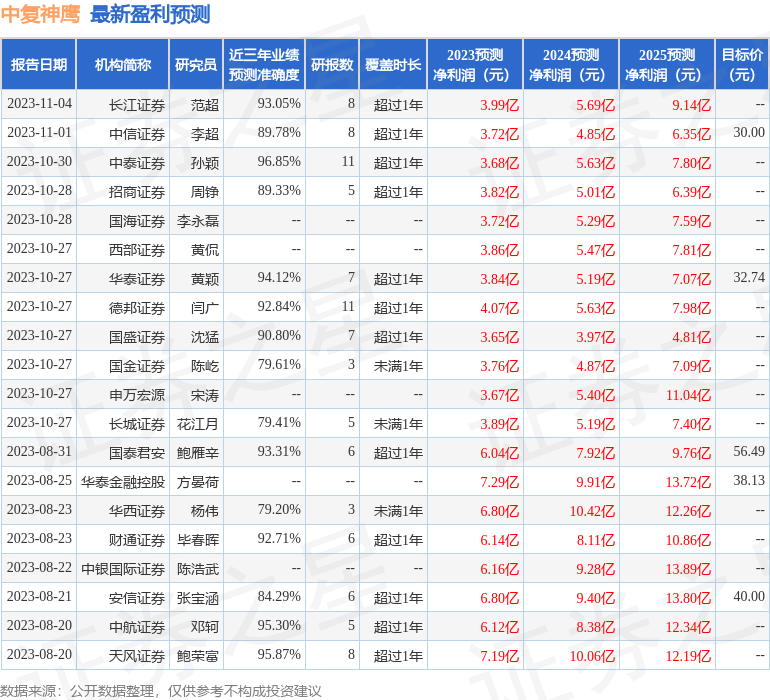
Task: Click target price 40.00
Action: [x=749, y=596]
